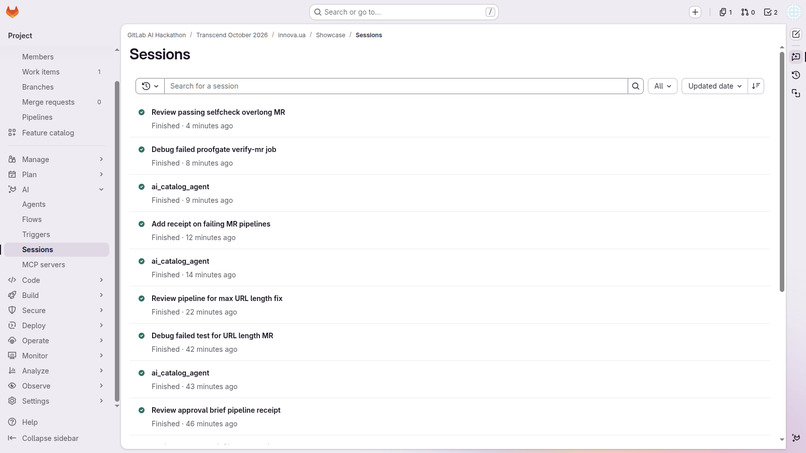Click the Secure shield icon
Image resolution: width=806 pixels, height=453 pixels.
(12, 310)
